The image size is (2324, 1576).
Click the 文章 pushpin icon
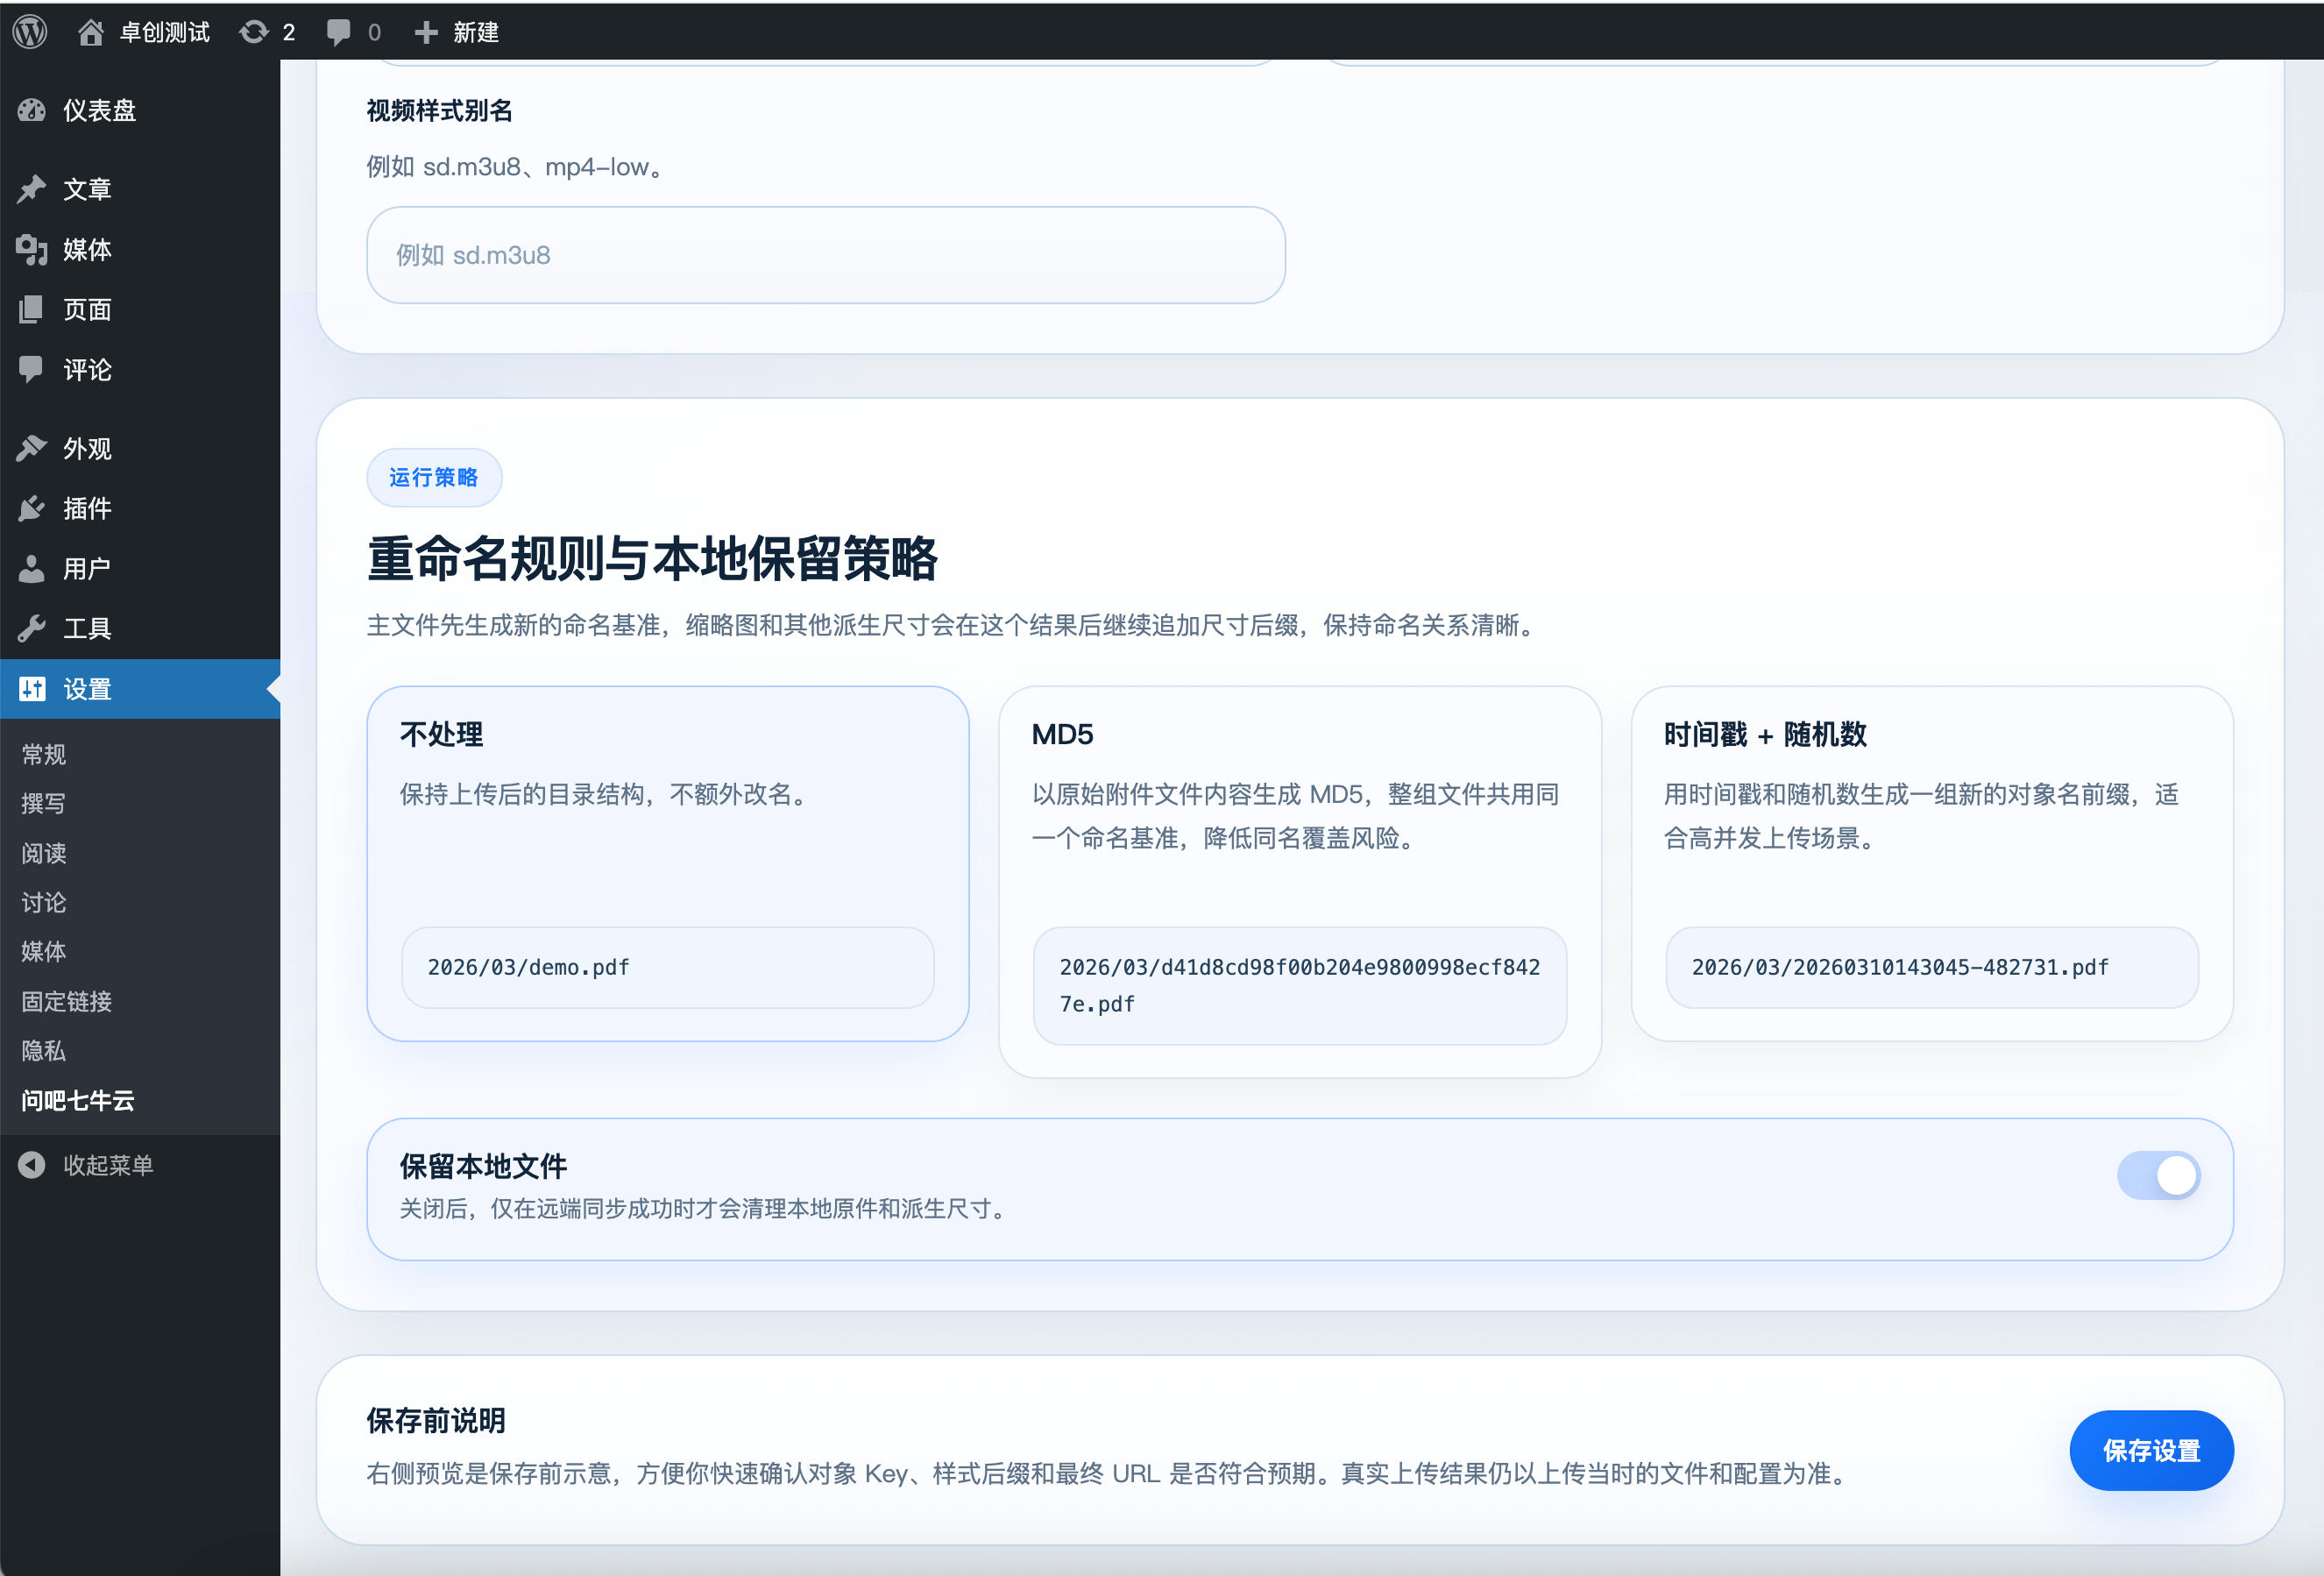tap(31, 189)
